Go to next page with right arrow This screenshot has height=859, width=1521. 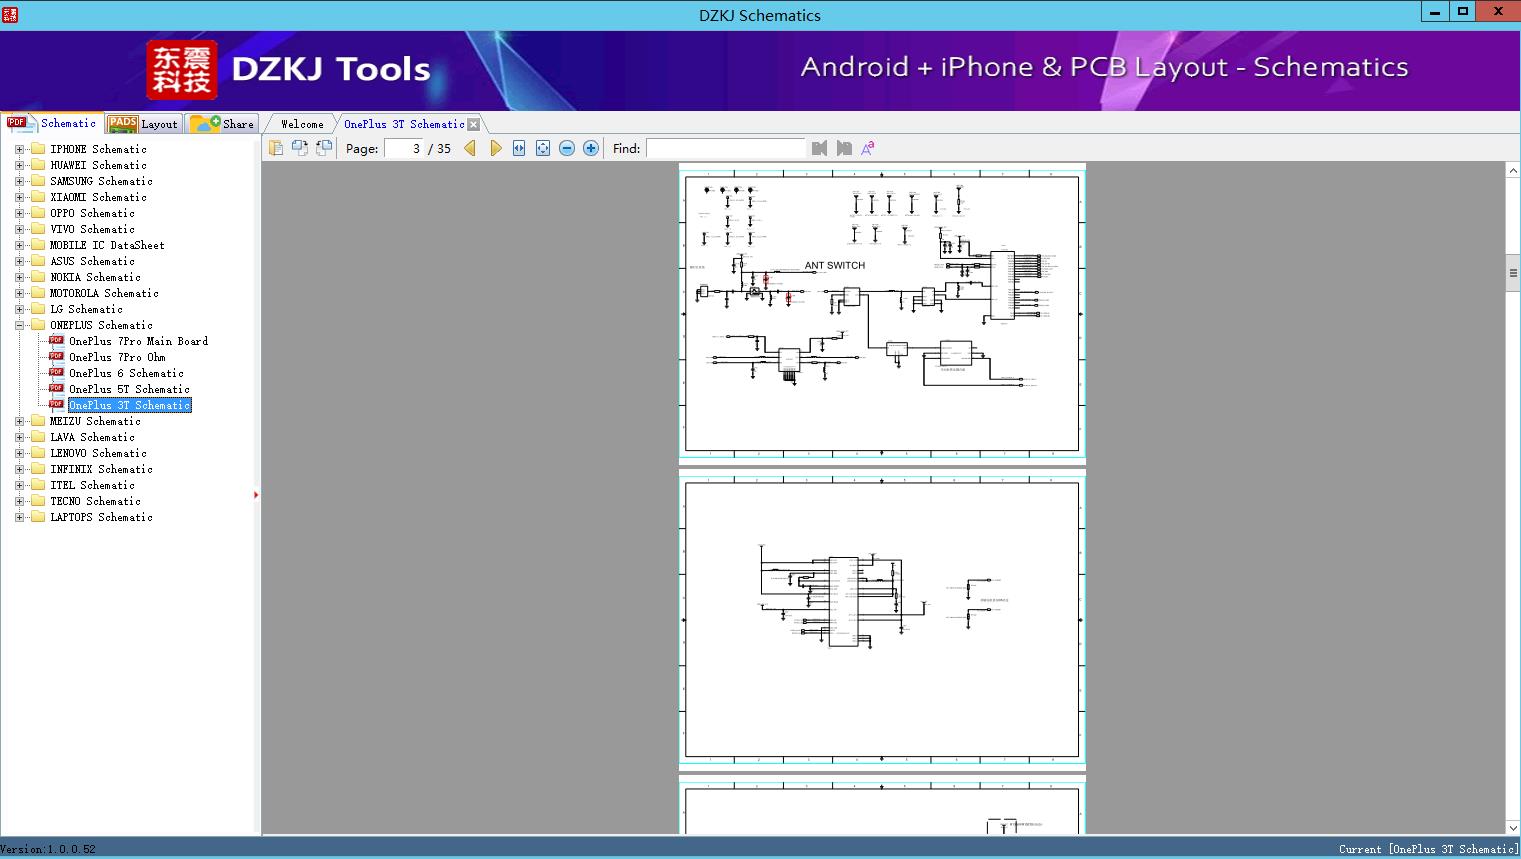pyautogui.click(x=495, y=148)
